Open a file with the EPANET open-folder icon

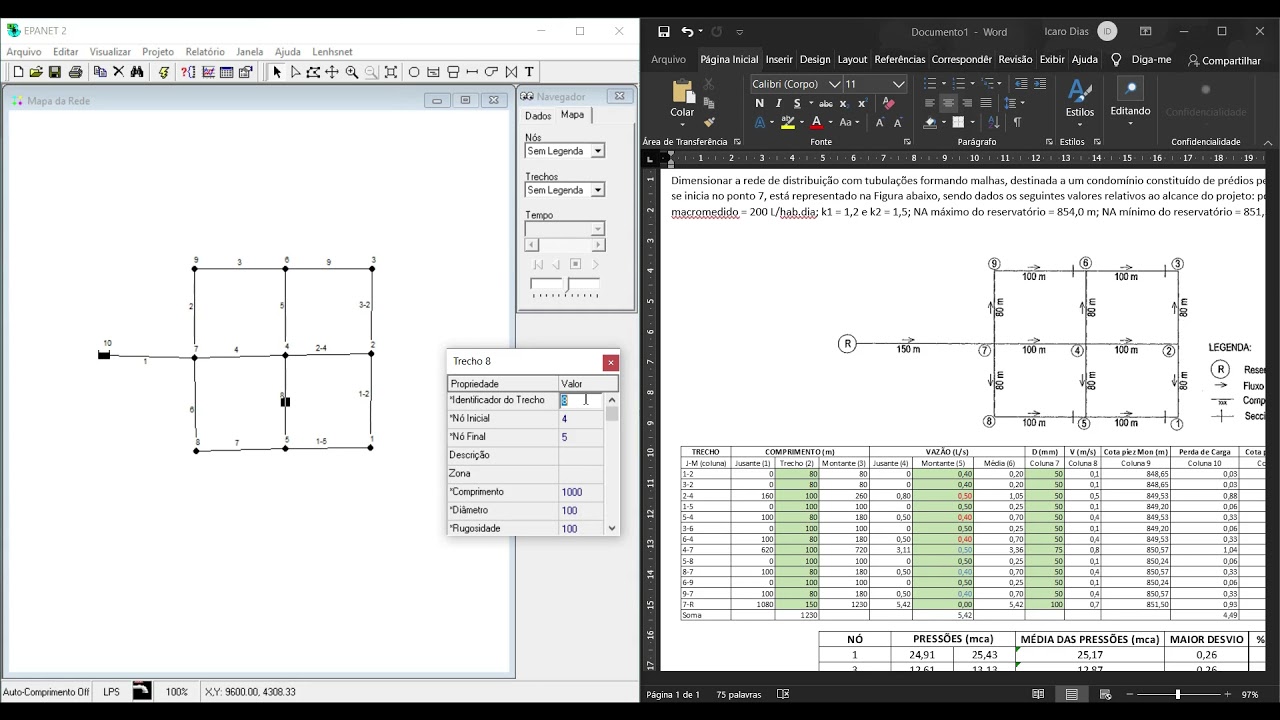pyautogui.click(x=36, y=72)
